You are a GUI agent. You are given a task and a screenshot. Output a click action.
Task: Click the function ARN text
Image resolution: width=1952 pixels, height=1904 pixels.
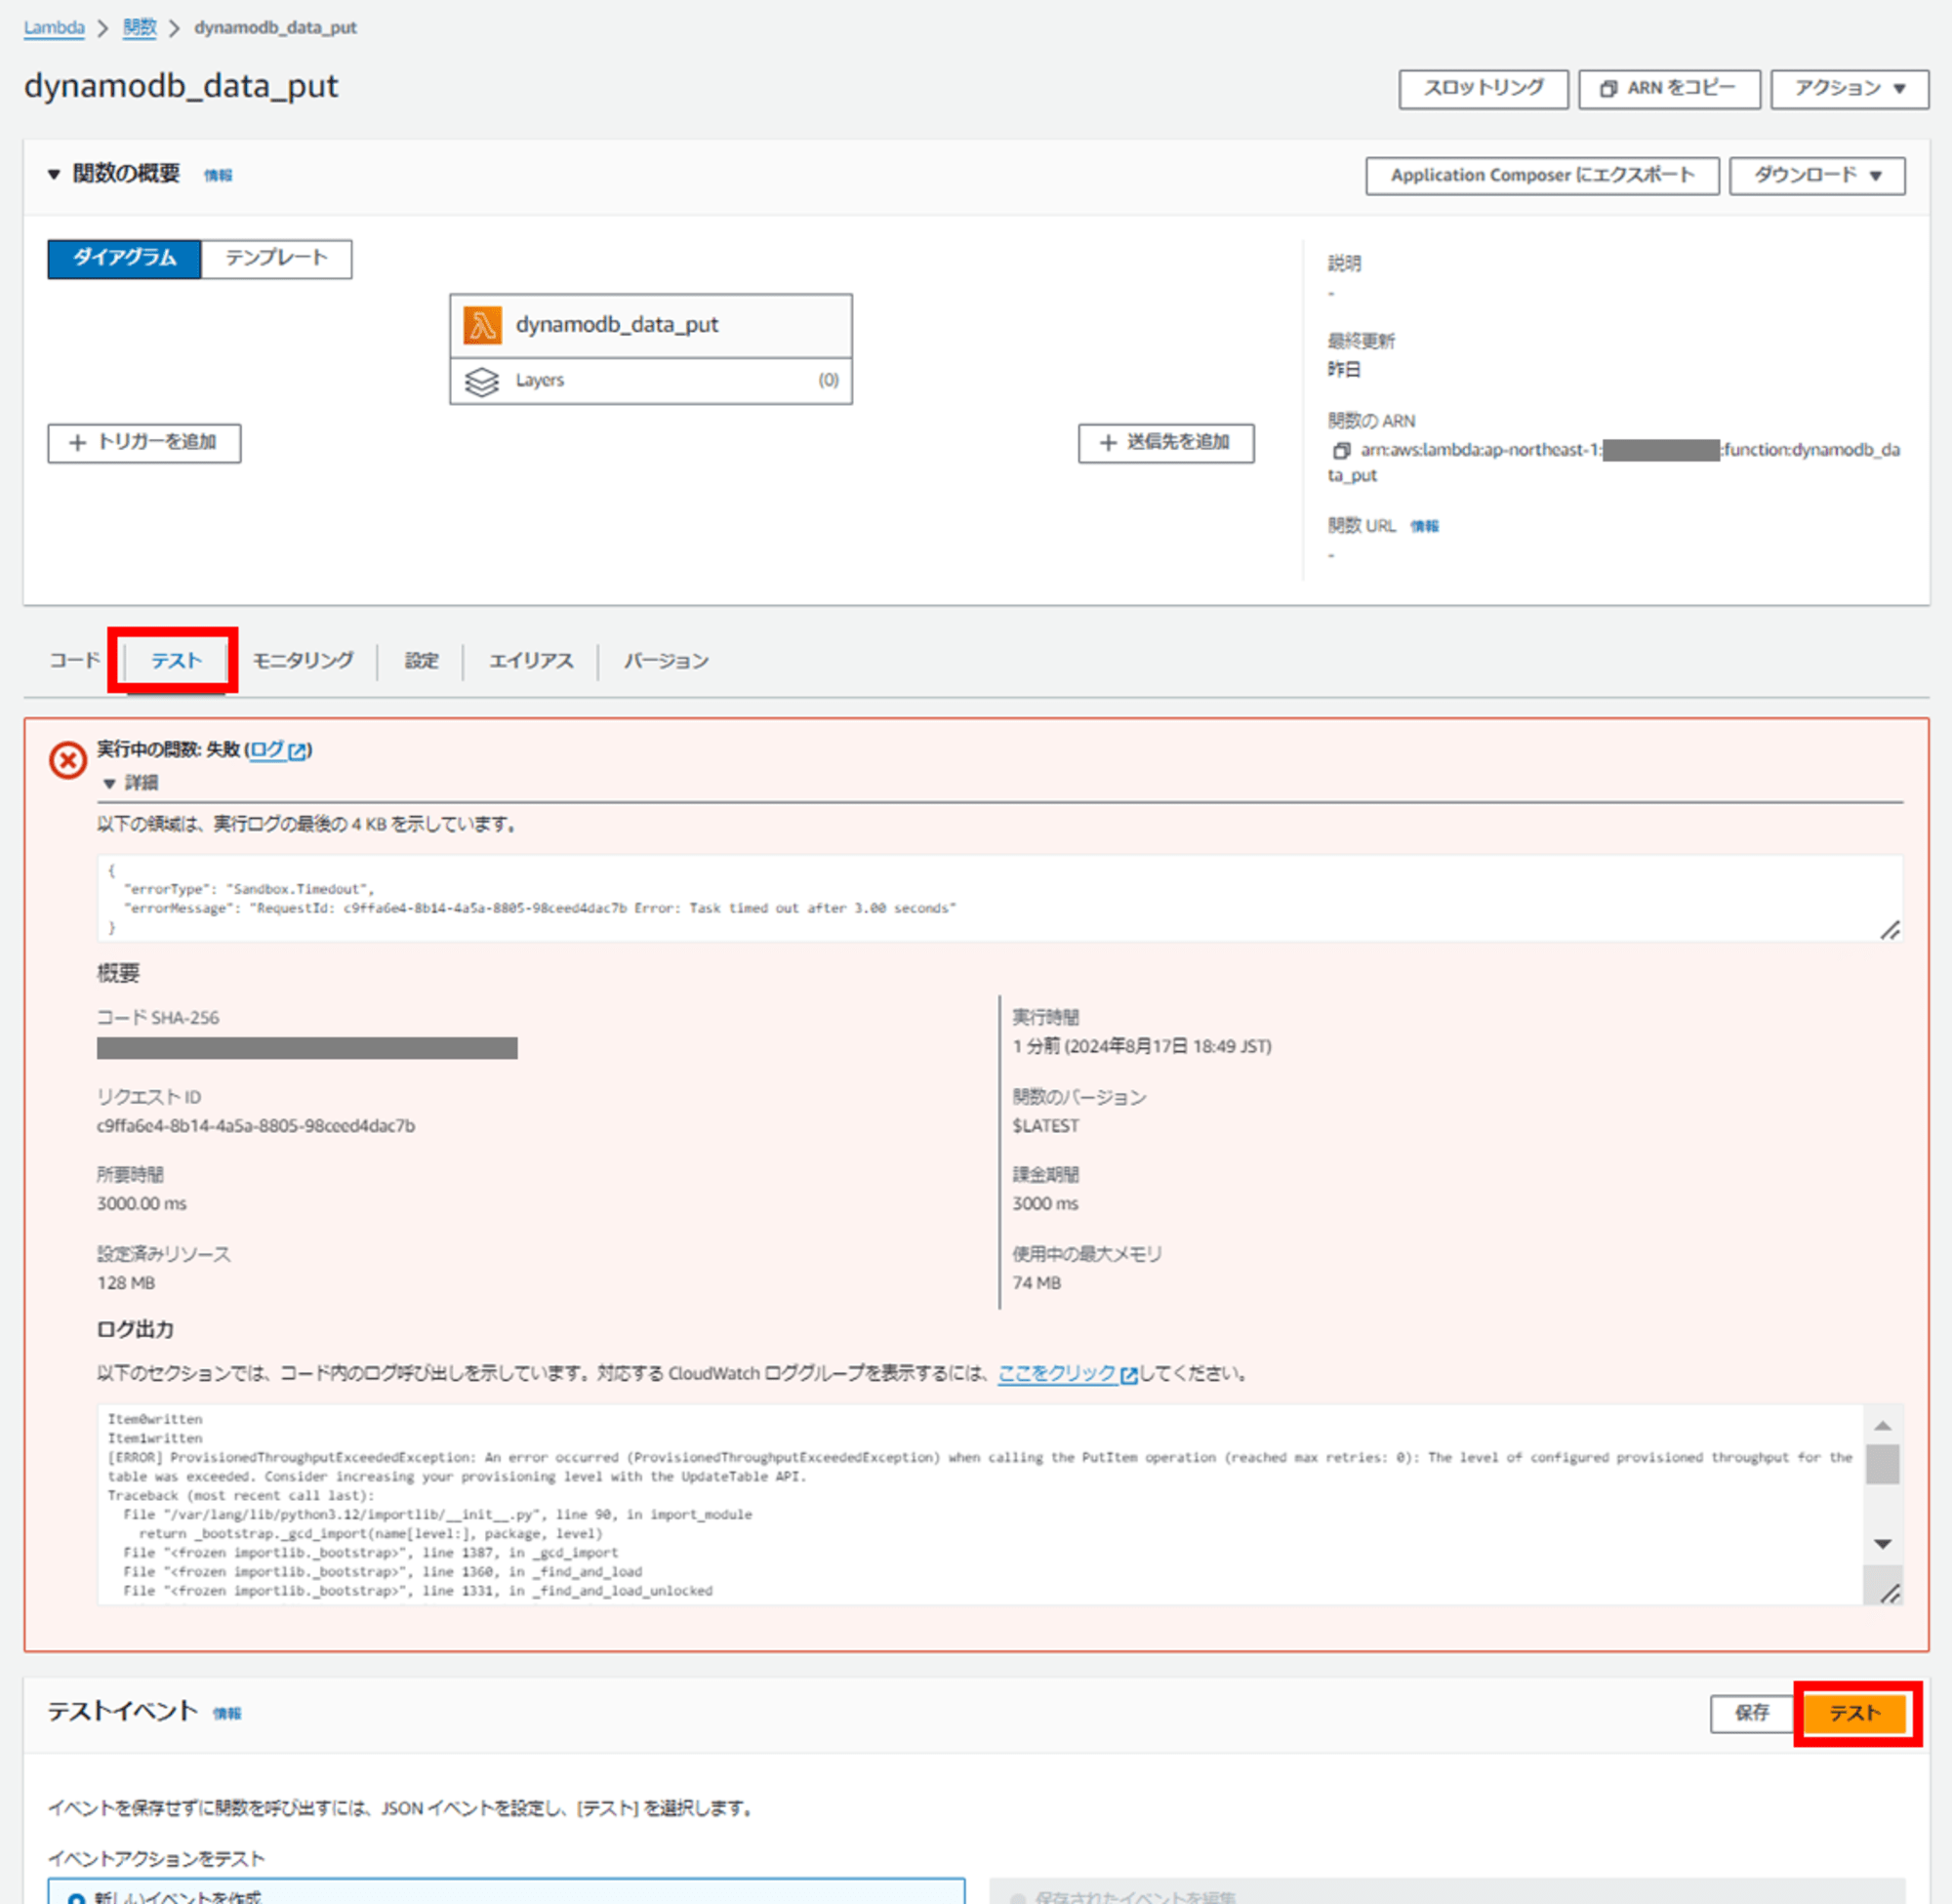[x=1614, y=462]
